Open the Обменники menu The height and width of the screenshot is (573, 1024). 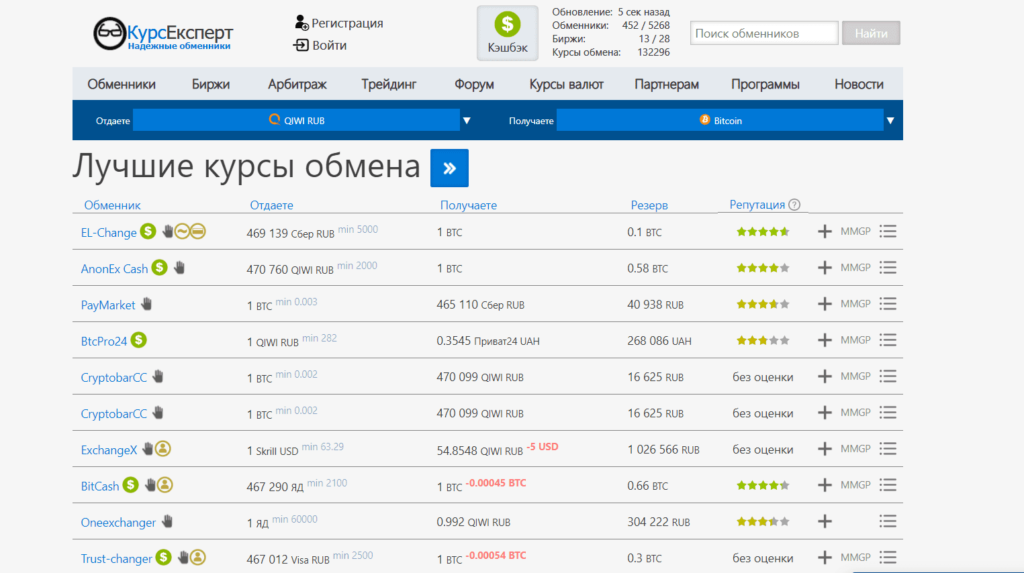[121, 84]
